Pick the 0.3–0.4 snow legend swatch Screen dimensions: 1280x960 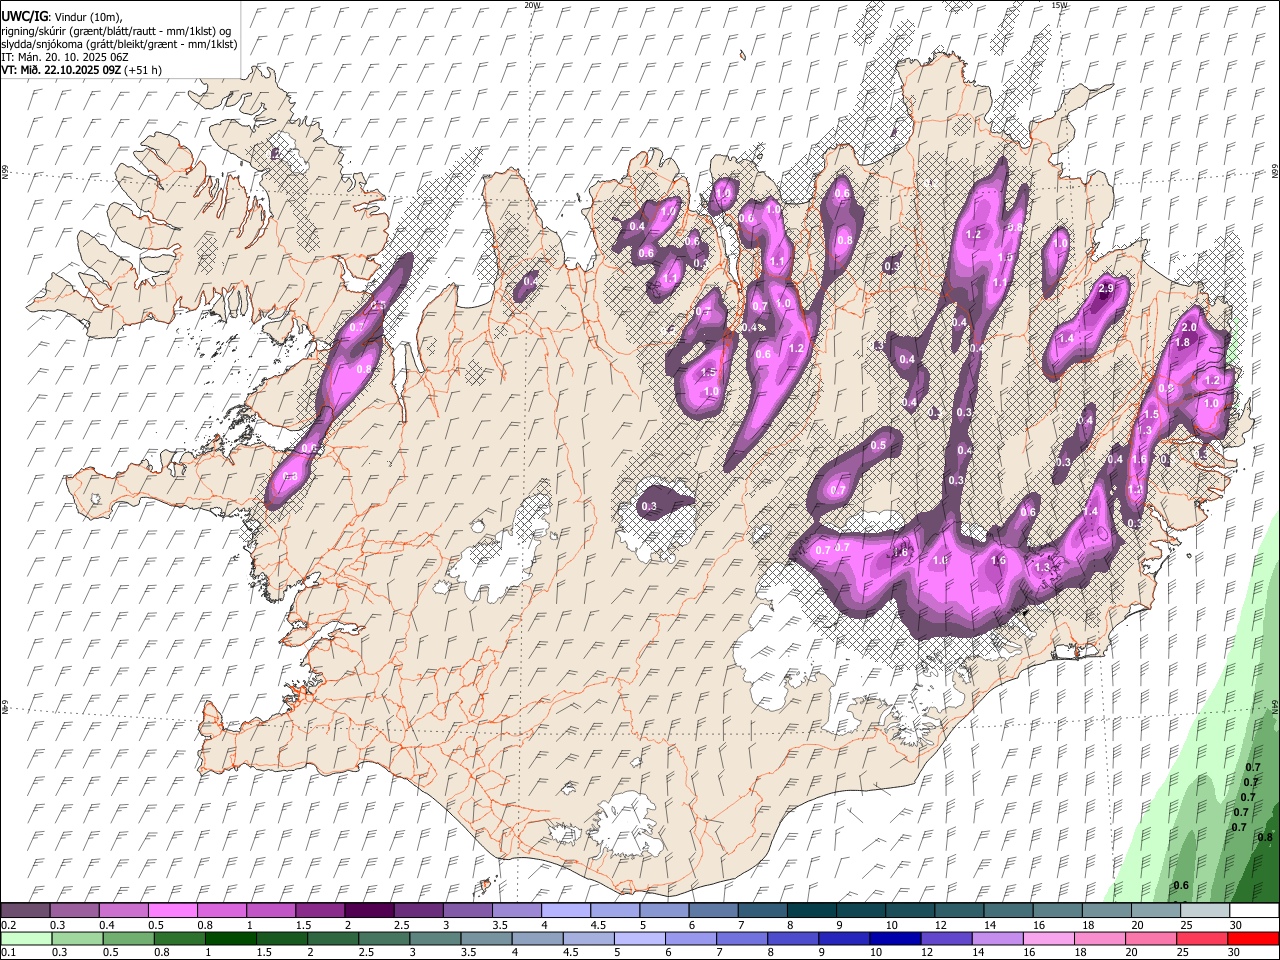(x=74, y=911)
